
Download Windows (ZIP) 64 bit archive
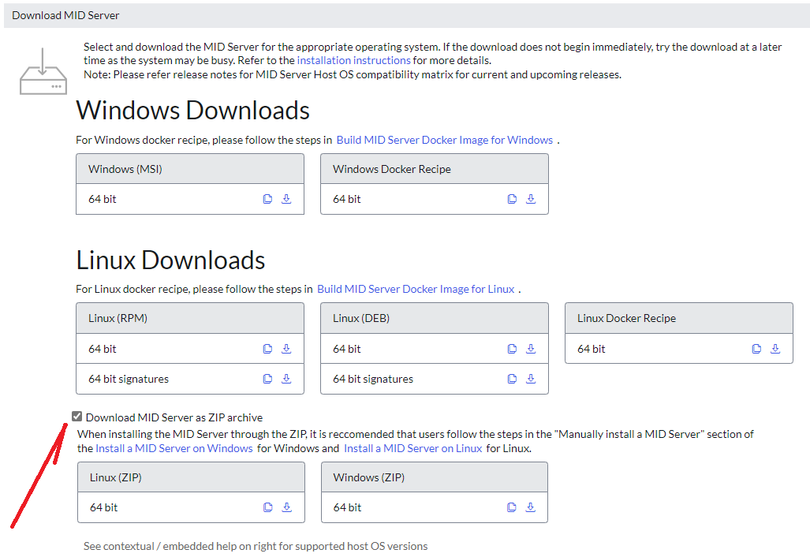click(531, 507)
